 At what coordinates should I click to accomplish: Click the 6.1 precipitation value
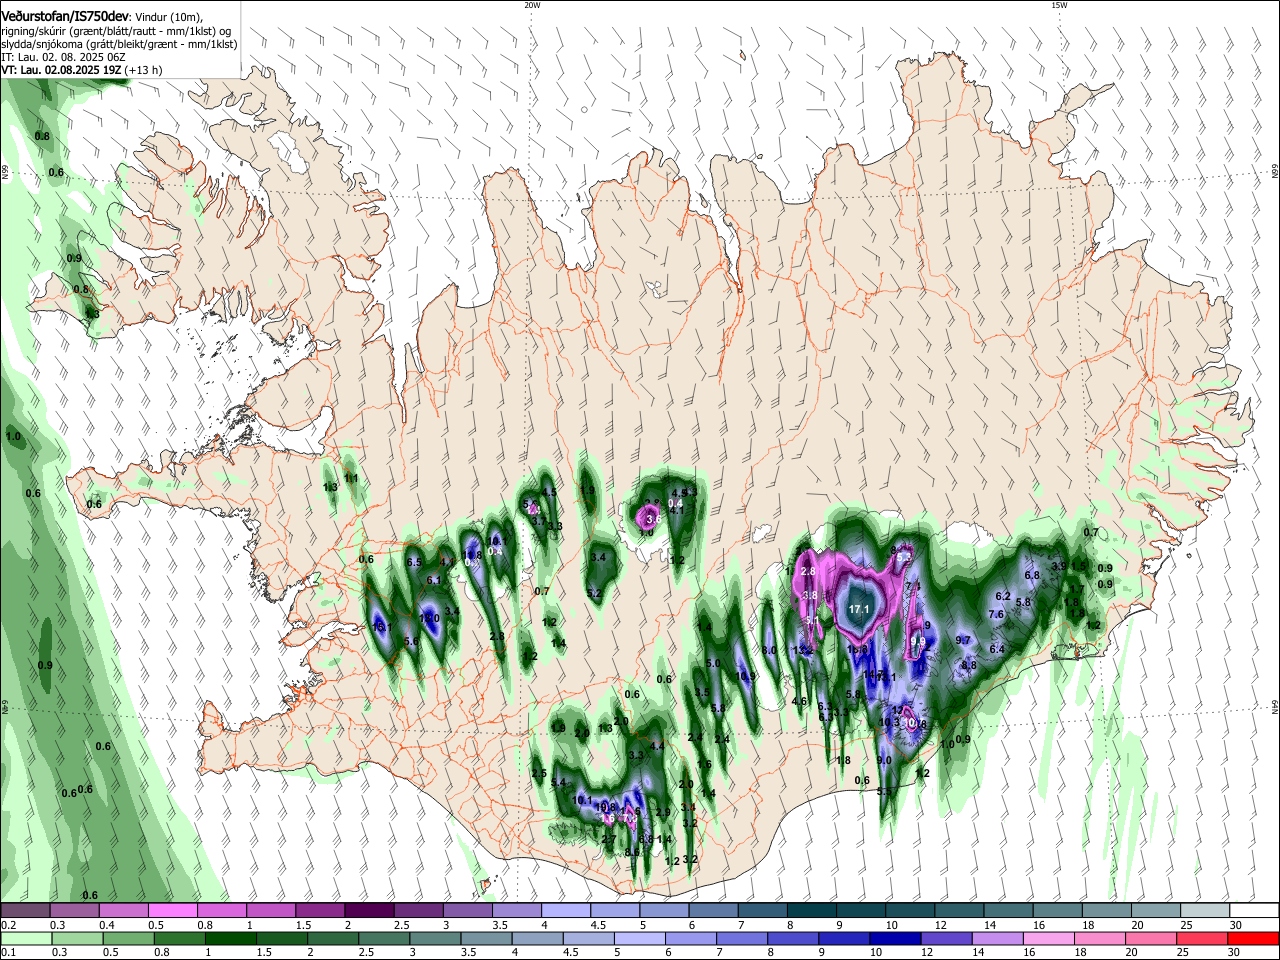434,580
